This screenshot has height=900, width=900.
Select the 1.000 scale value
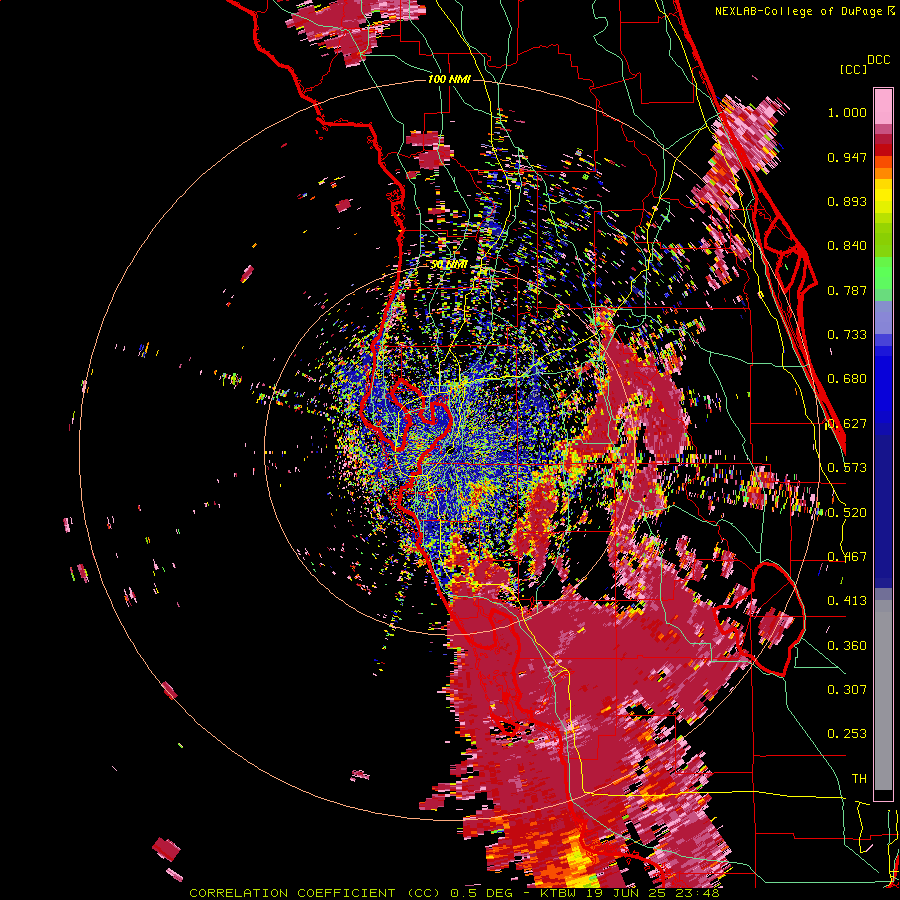847,112
